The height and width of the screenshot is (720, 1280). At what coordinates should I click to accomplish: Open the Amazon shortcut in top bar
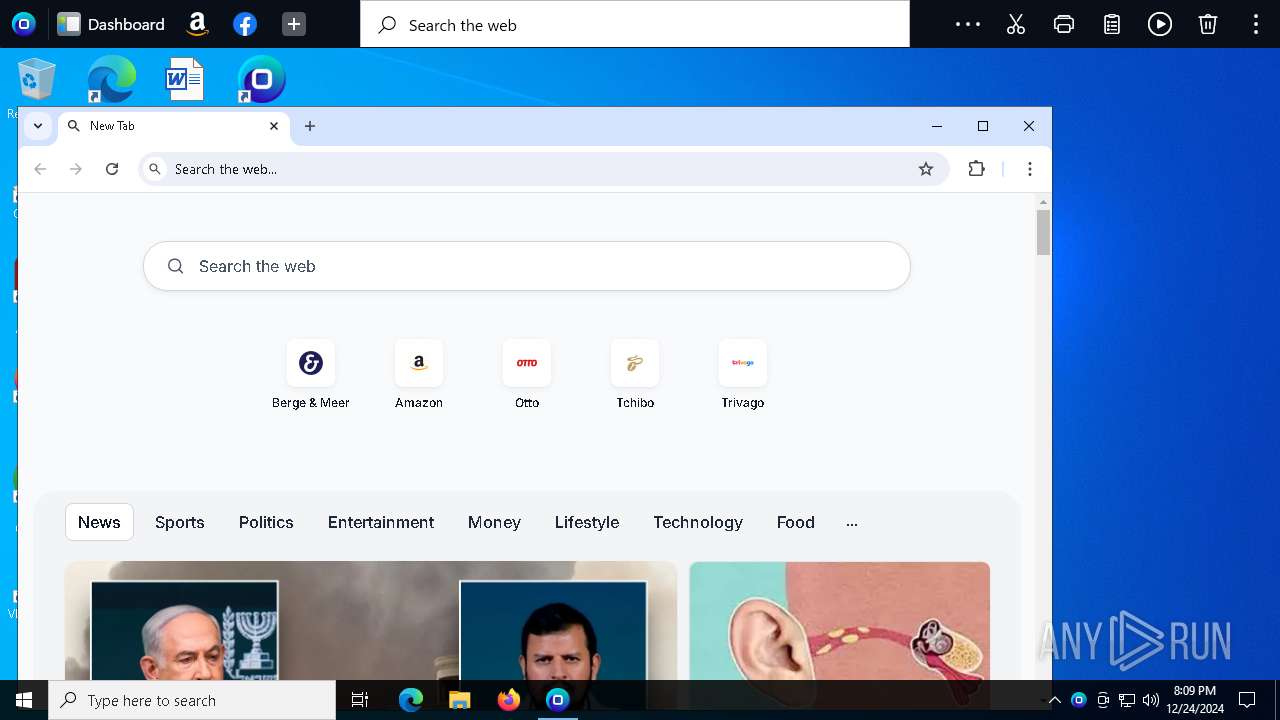pos(198,24)
